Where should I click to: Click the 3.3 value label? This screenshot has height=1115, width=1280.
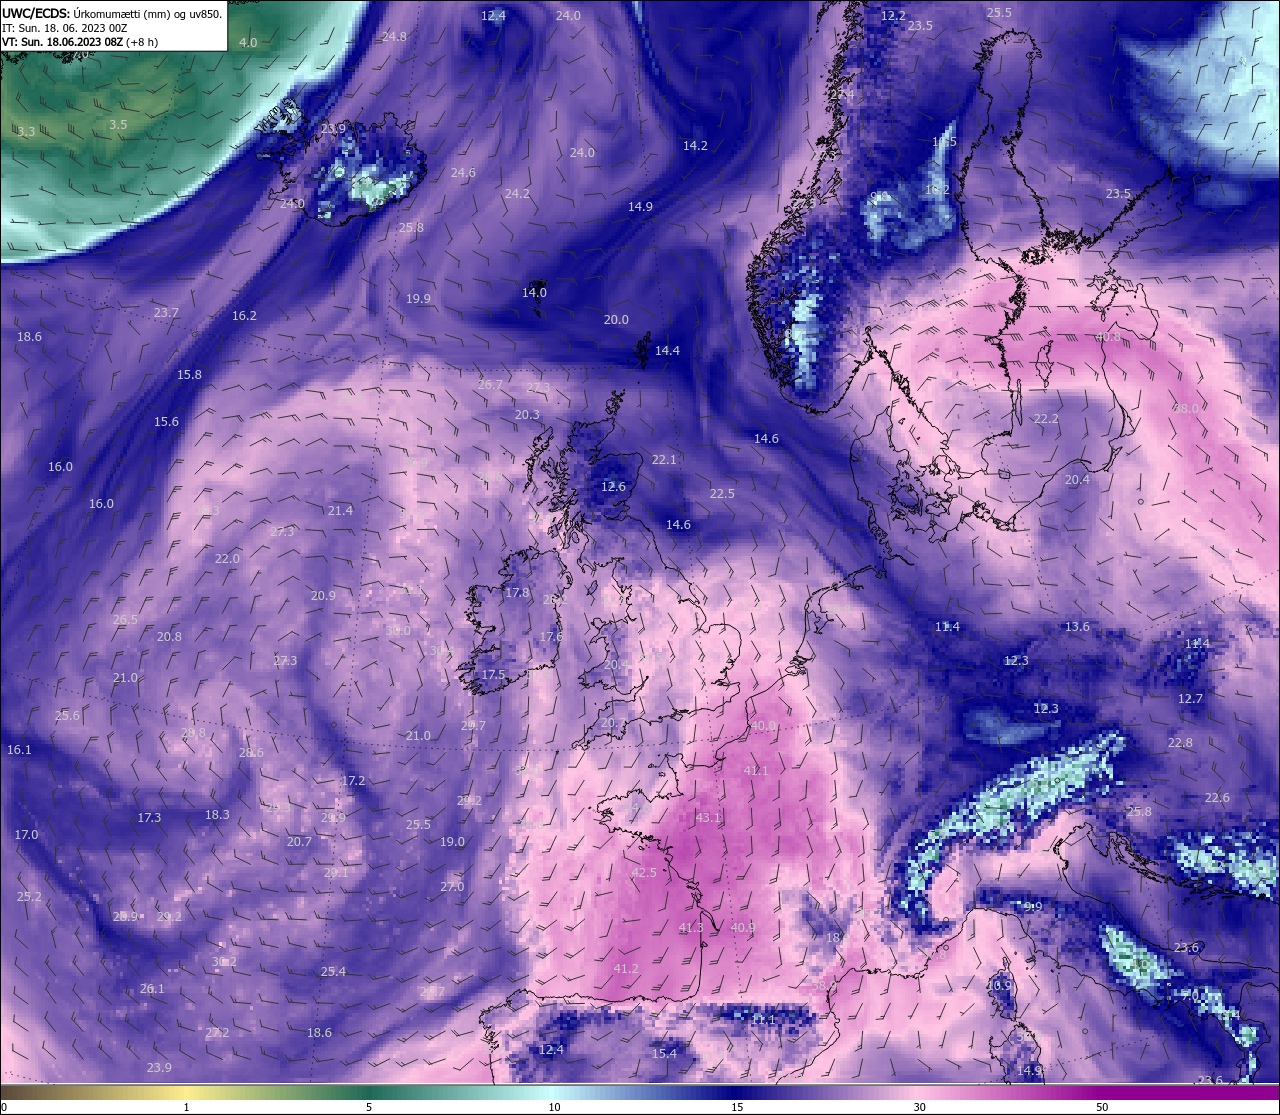coord(26,132)
